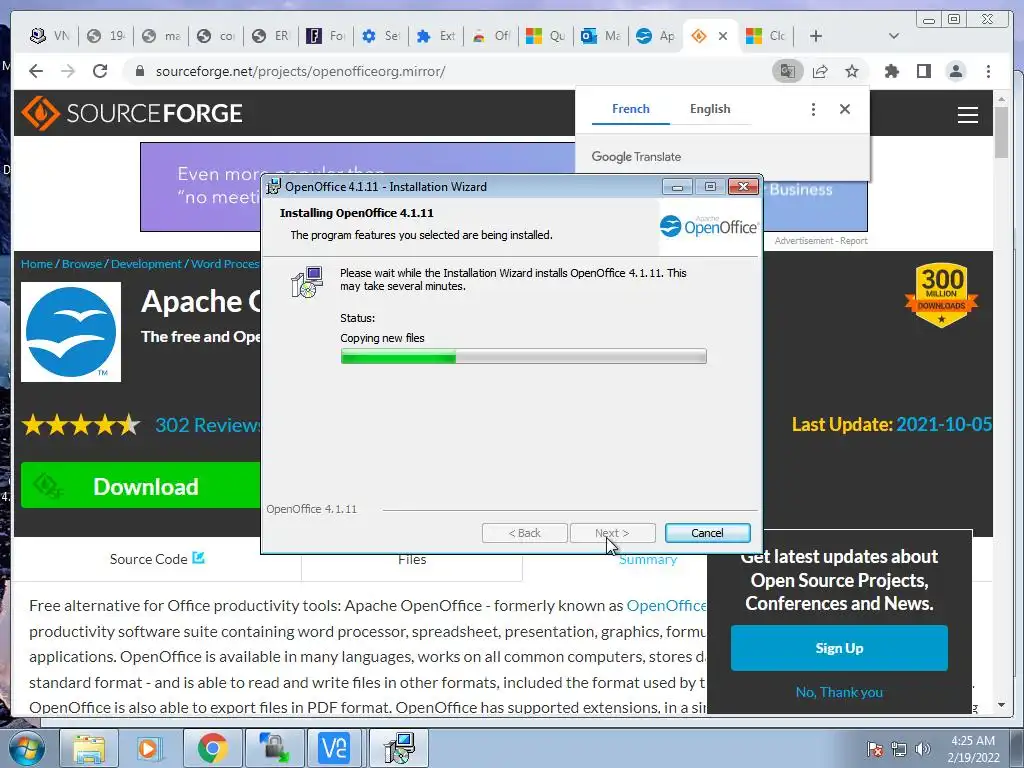Open the Development breadcrumb link
The width and height of the screenshot is (1024, 768).
point(146,264)
